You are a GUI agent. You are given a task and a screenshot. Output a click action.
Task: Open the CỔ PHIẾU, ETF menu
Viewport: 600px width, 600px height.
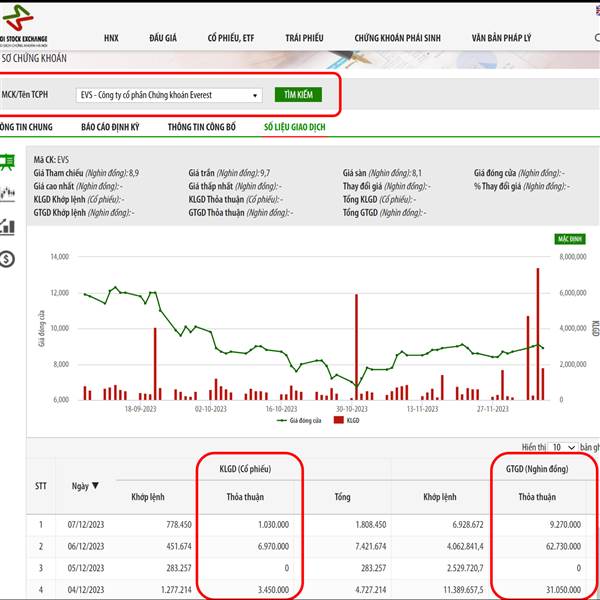[x=231, y=38]
